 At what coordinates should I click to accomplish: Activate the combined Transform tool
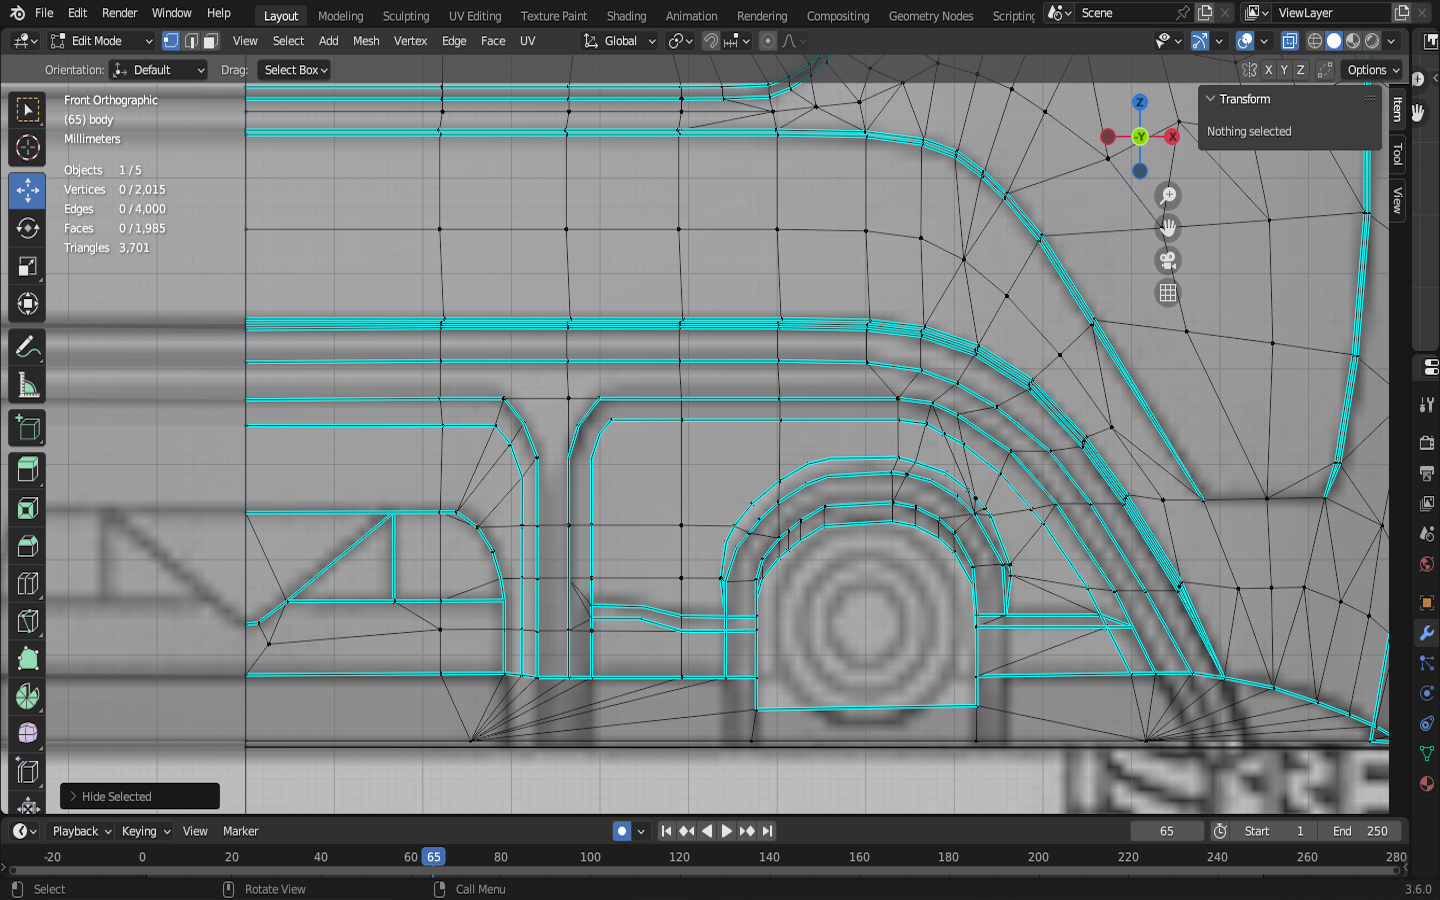(28, 304)
